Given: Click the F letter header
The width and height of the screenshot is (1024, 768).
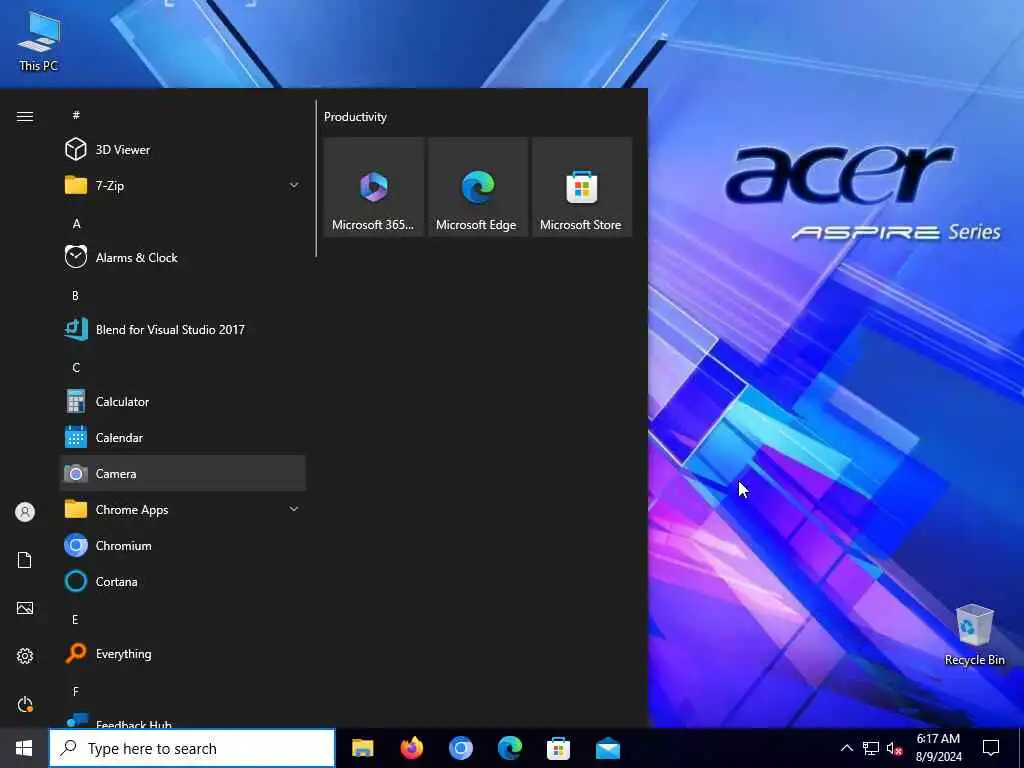Looking at the screenshot, I should tap(76, 691).
